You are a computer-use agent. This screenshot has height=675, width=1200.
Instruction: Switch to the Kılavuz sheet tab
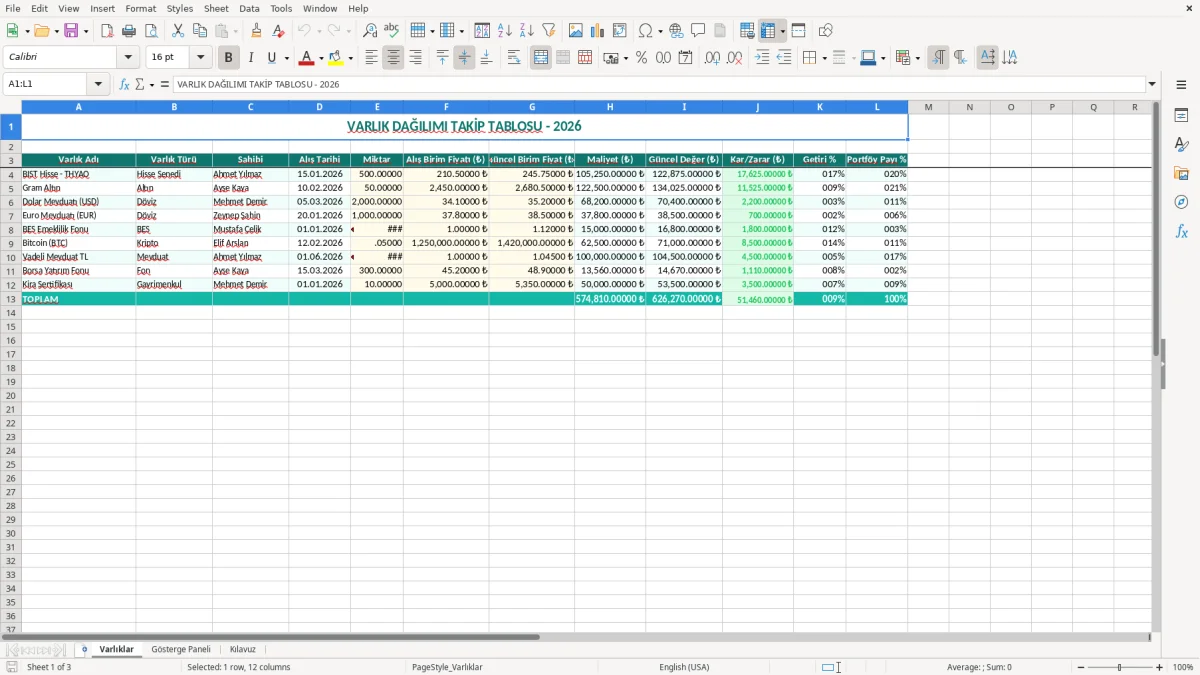(x=243, y=649)
